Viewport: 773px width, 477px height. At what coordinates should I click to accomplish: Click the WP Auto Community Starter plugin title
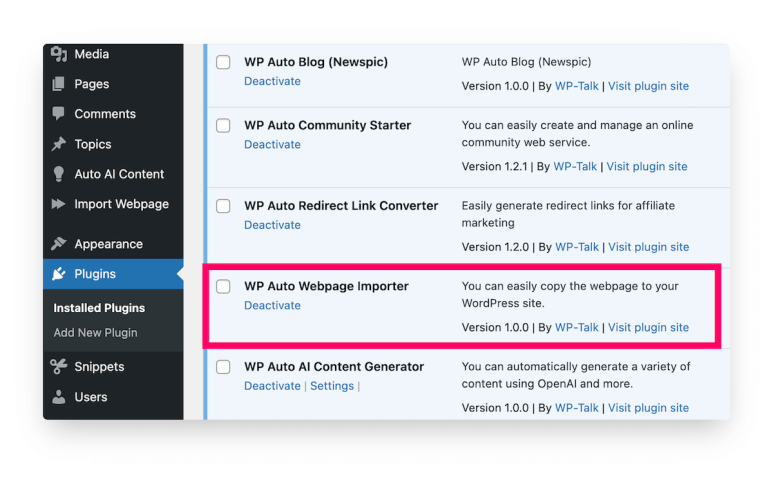327,125
